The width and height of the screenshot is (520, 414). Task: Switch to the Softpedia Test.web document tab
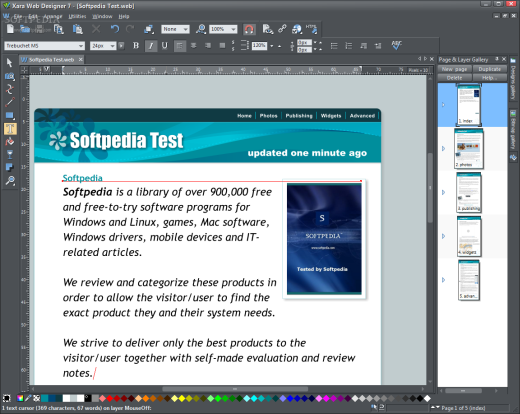point(51,60)
